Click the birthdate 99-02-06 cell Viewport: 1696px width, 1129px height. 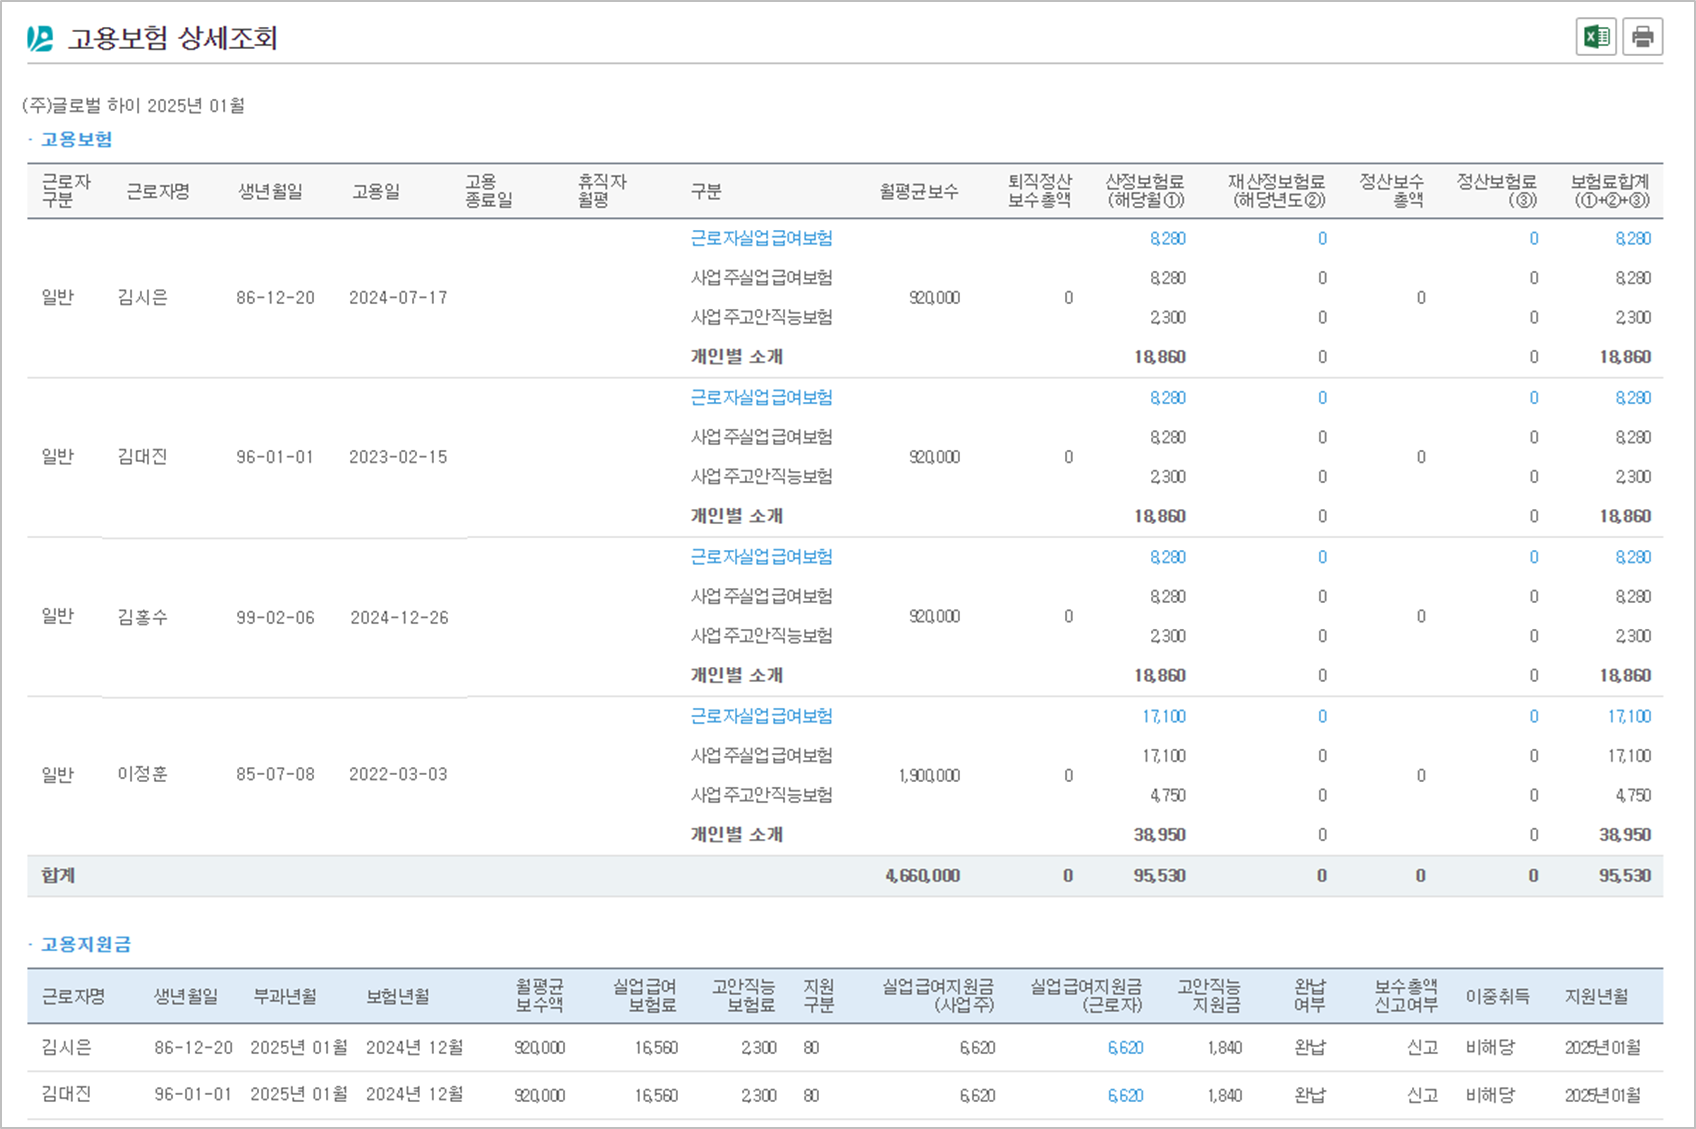coord(275,617)
